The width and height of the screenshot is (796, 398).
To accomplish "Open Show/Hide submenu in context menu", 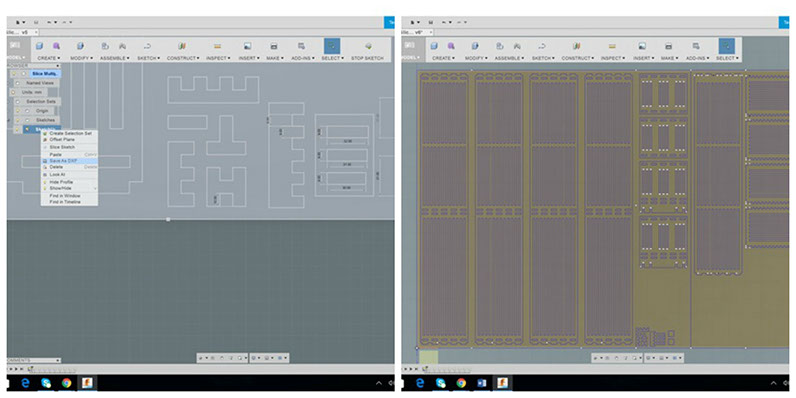I will 70,188.
